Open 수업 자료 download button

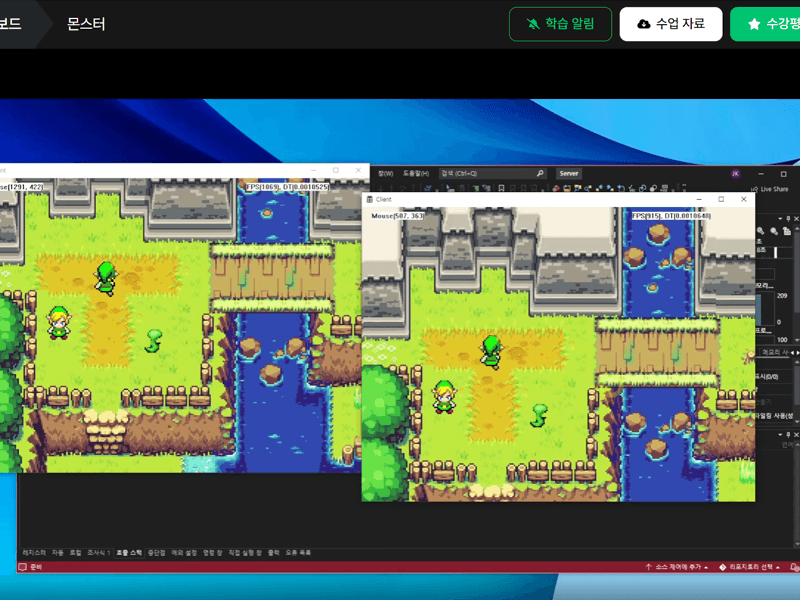670,24
